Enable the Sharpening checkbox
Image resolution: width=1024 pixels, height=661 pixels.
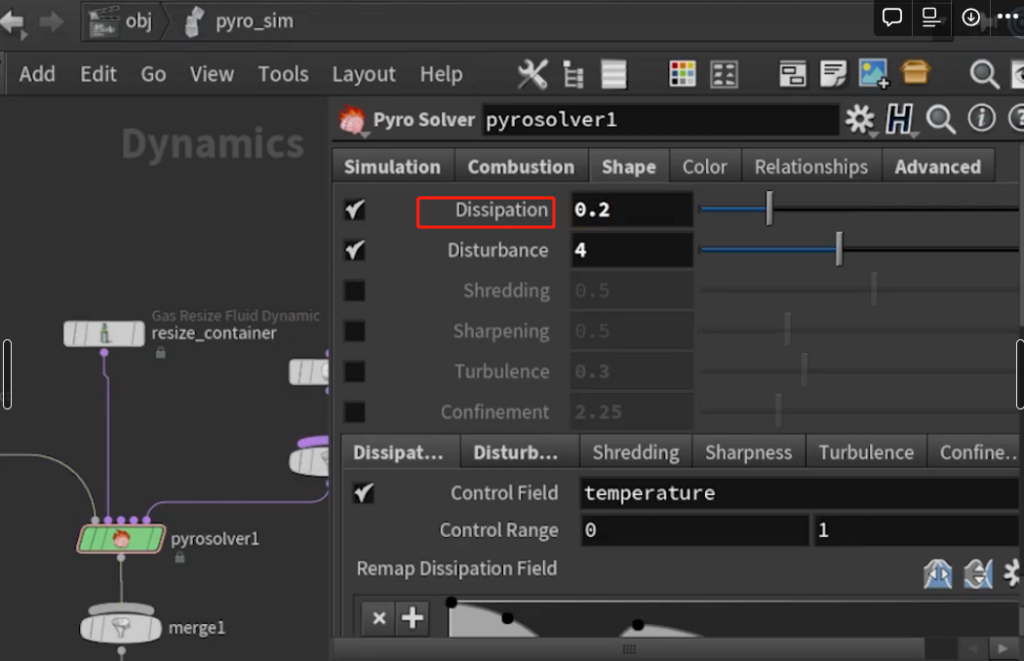pos(355,331)
